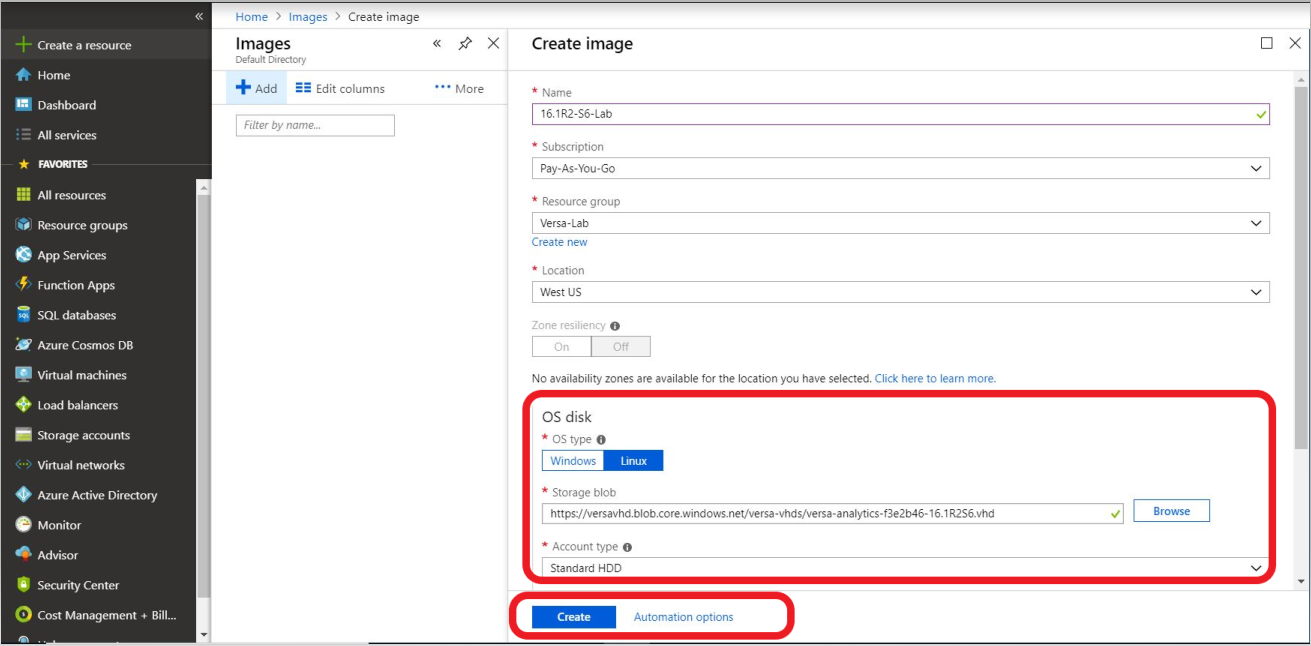The height and width of the screenshot is (646, 1311).
Task: Select Windows as OS type
Action: point(573,461)
